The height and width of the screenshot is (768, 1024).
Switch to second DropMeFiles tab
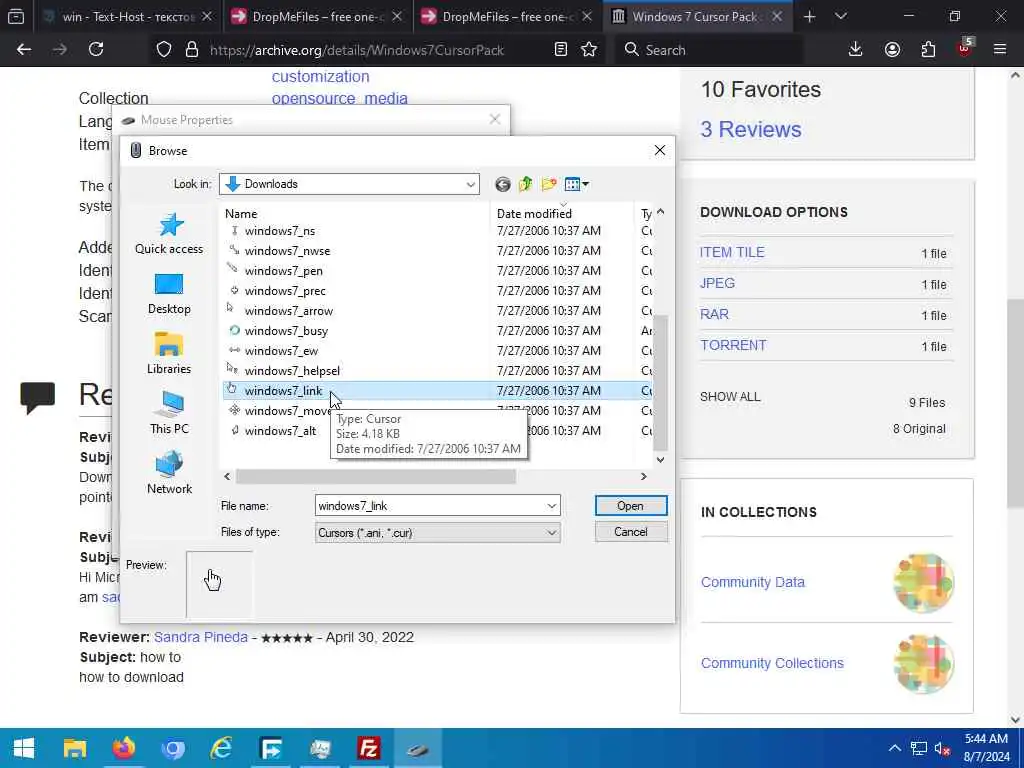coord(507,16)
